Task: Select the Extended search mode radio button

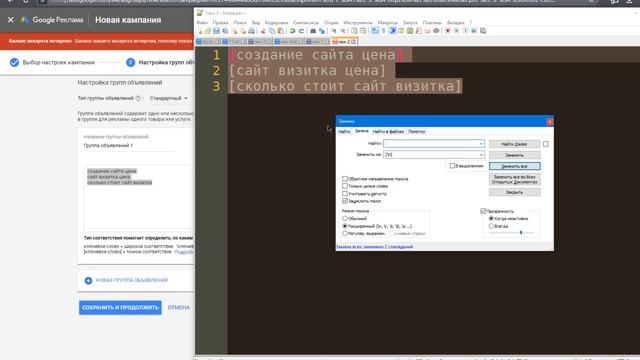Action: pyautogui.click(x=345, y=226)
